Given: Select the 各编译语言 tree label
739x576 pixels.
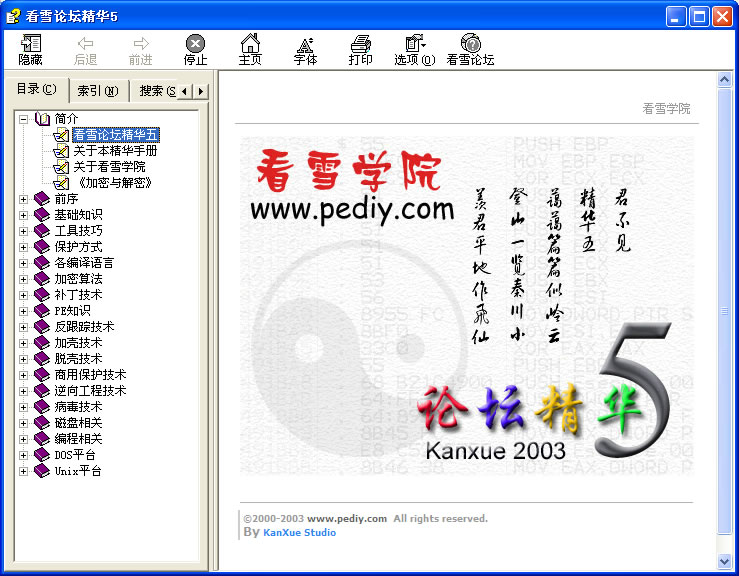Looking at the screenshot, I should 84,263.
